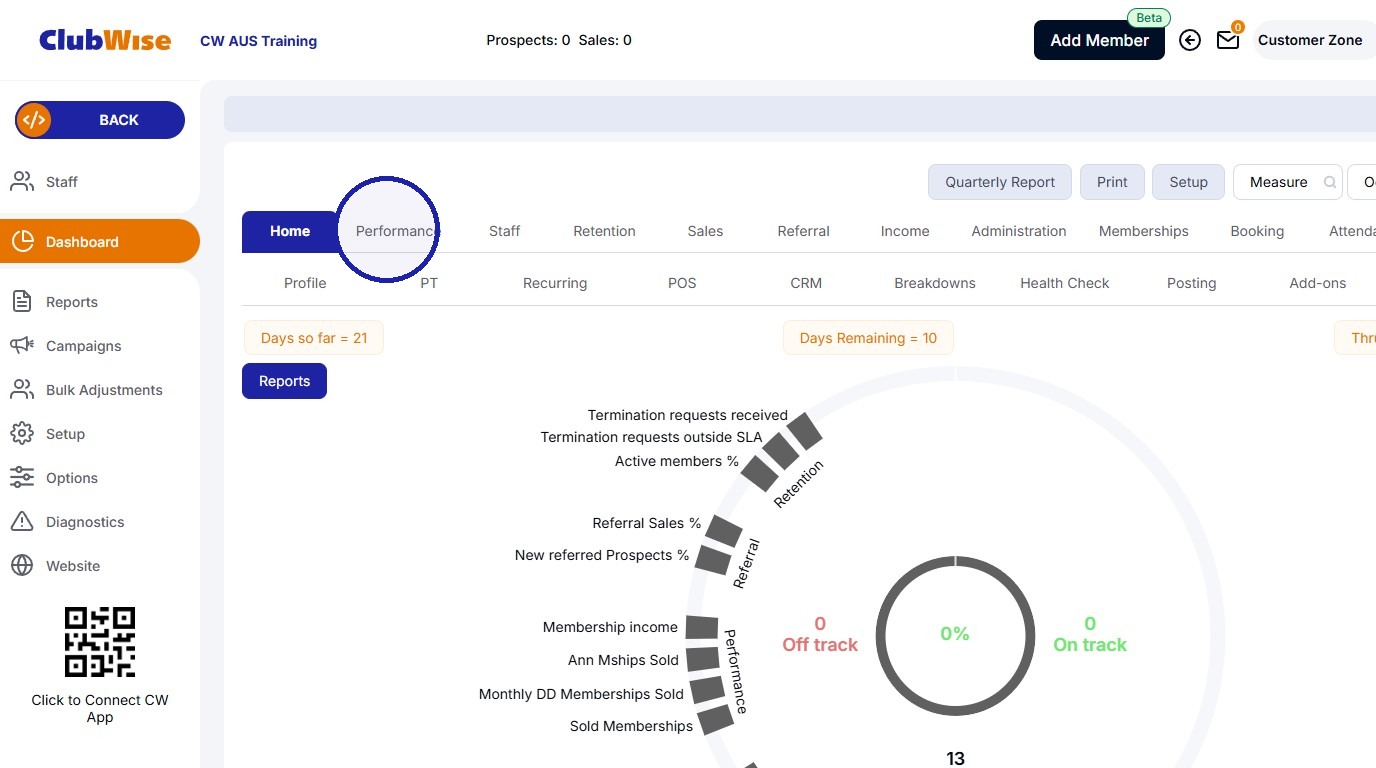Viewport: 1376px width, 768px height.
Task: Click the BACK button in sidebar
Action: pyautogui.click(x=100, y=120)
